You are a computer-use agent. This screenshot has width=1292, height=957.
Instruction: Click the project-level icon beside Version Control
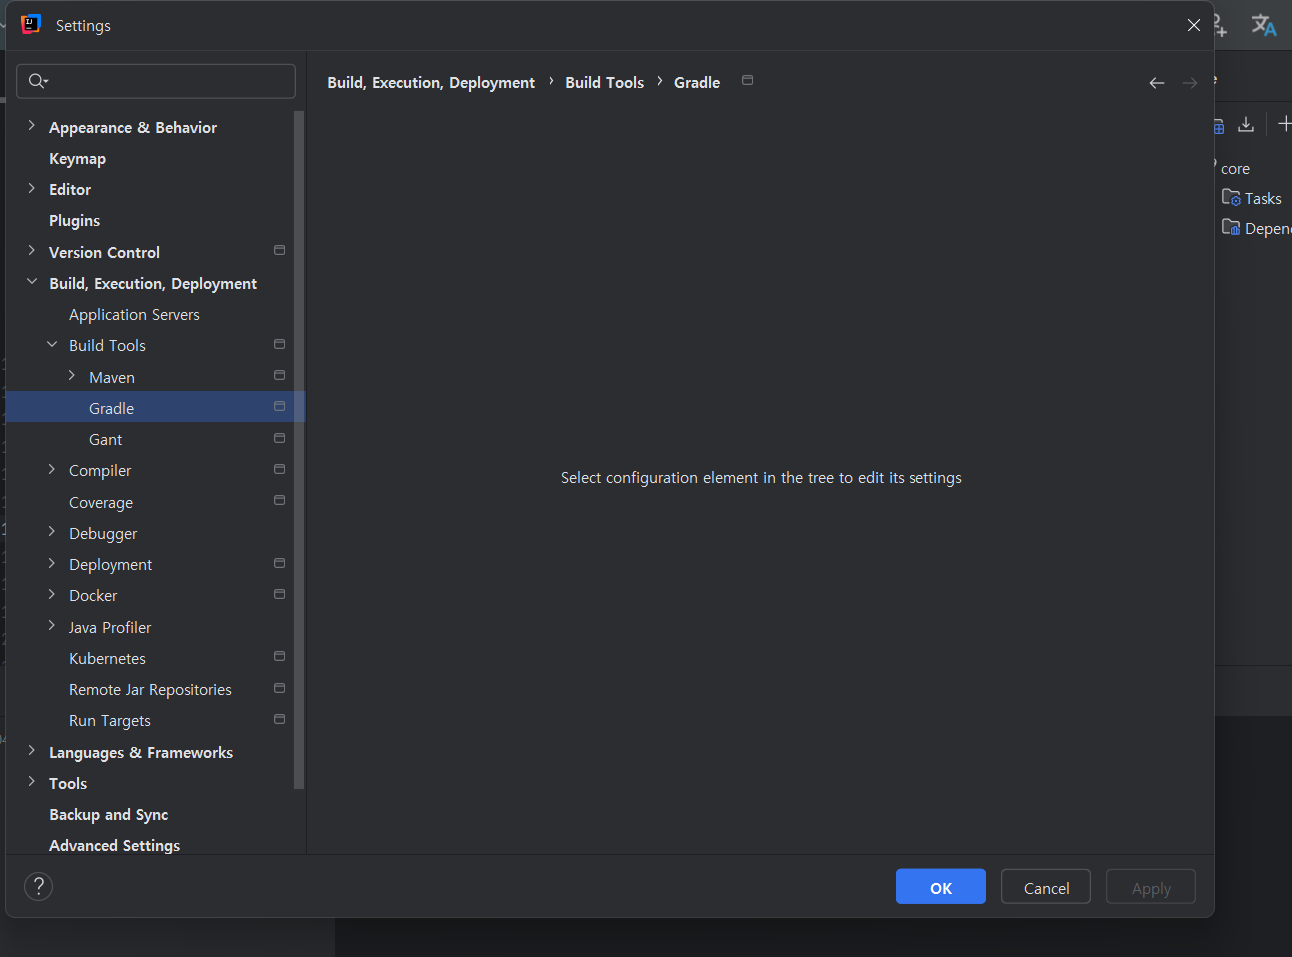tap(280, 250)
